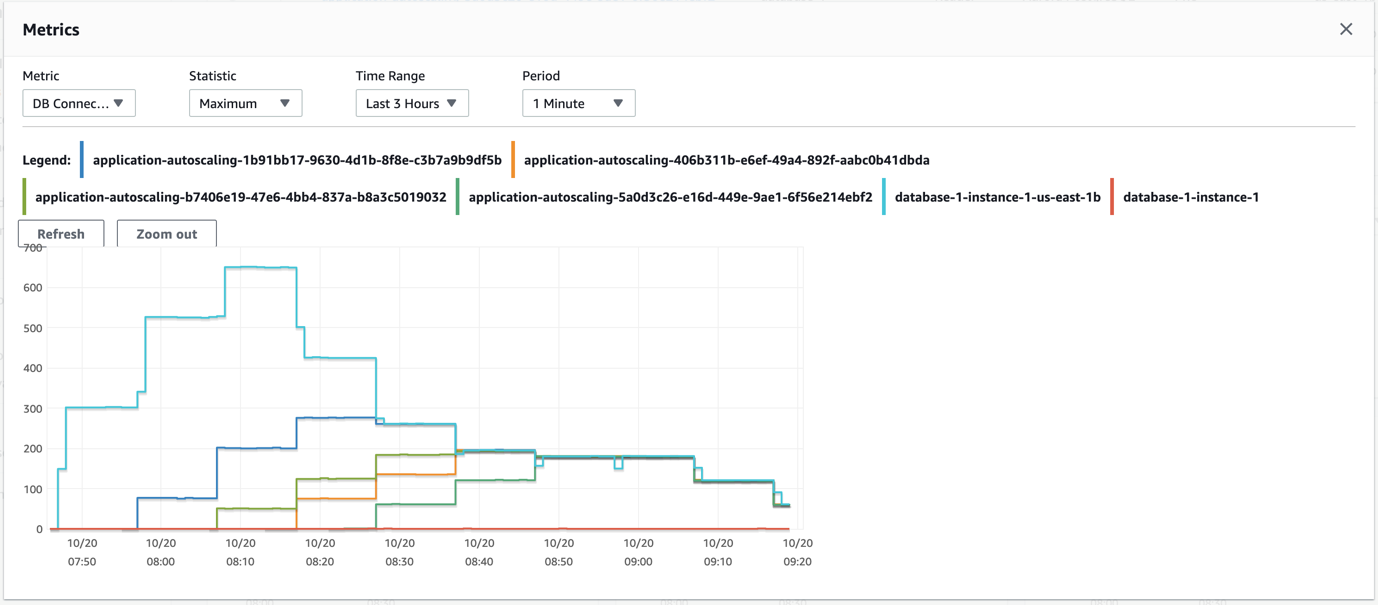Image resolution: width=1378 pixels, height=605 pixels.
Task: Click the 300 y-axis label
Action: coord(33,409)
